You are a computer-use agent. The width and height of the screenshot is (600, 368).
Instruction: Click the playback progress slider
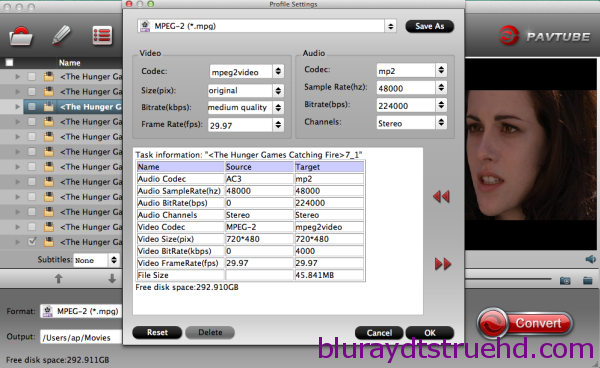(x=508, y=280)
